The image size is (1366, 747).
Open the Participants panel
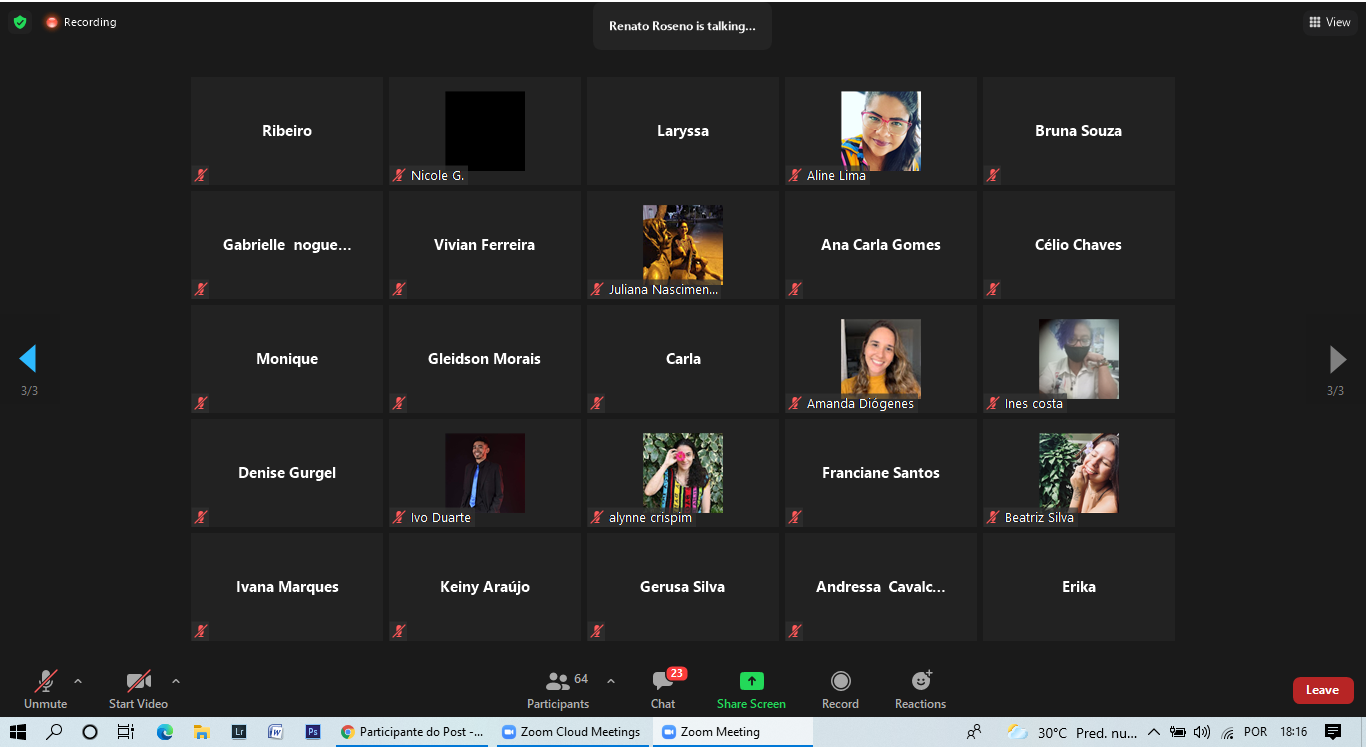[558, 689]
